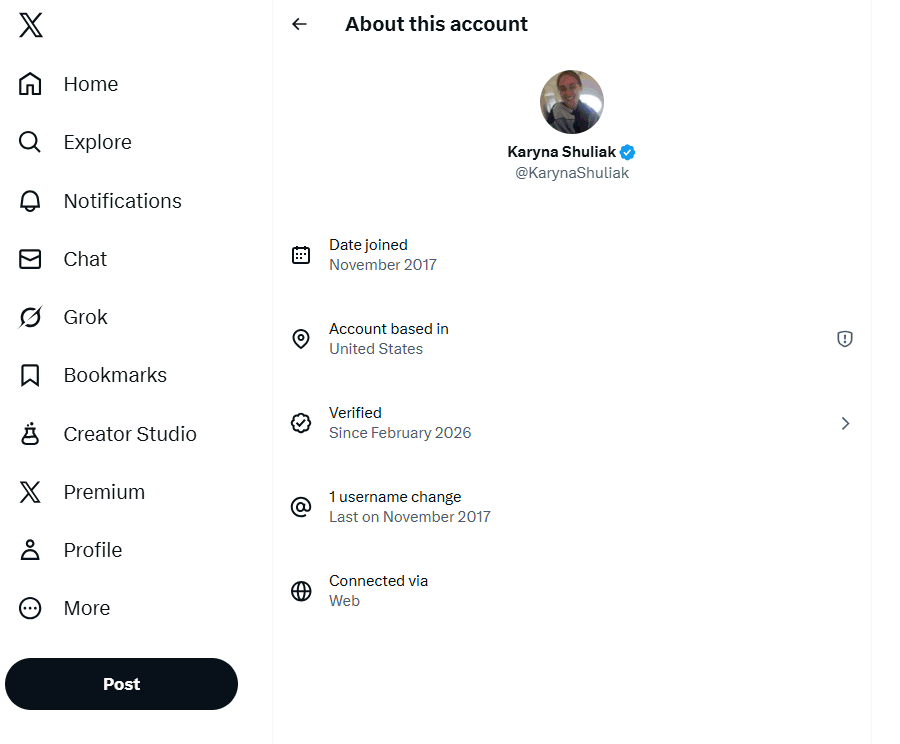Viewport: 900px width, 744px height.
Task: Open Chat envelope icon
Action: 30,259
